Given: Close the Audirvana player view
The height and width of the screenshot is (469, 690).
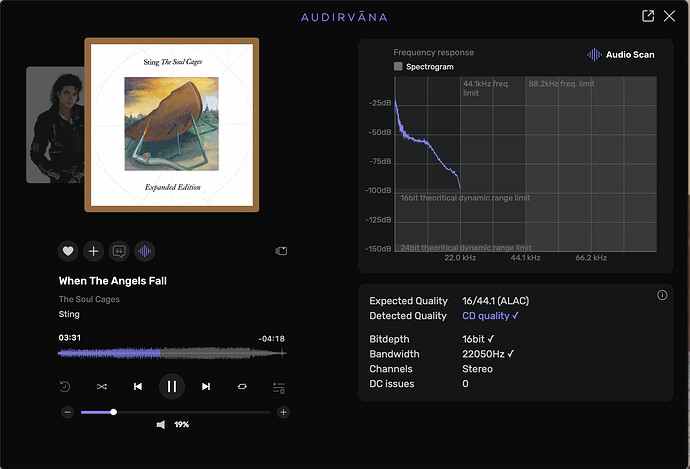Looking at the screenshot, I should tap(669, 16).
